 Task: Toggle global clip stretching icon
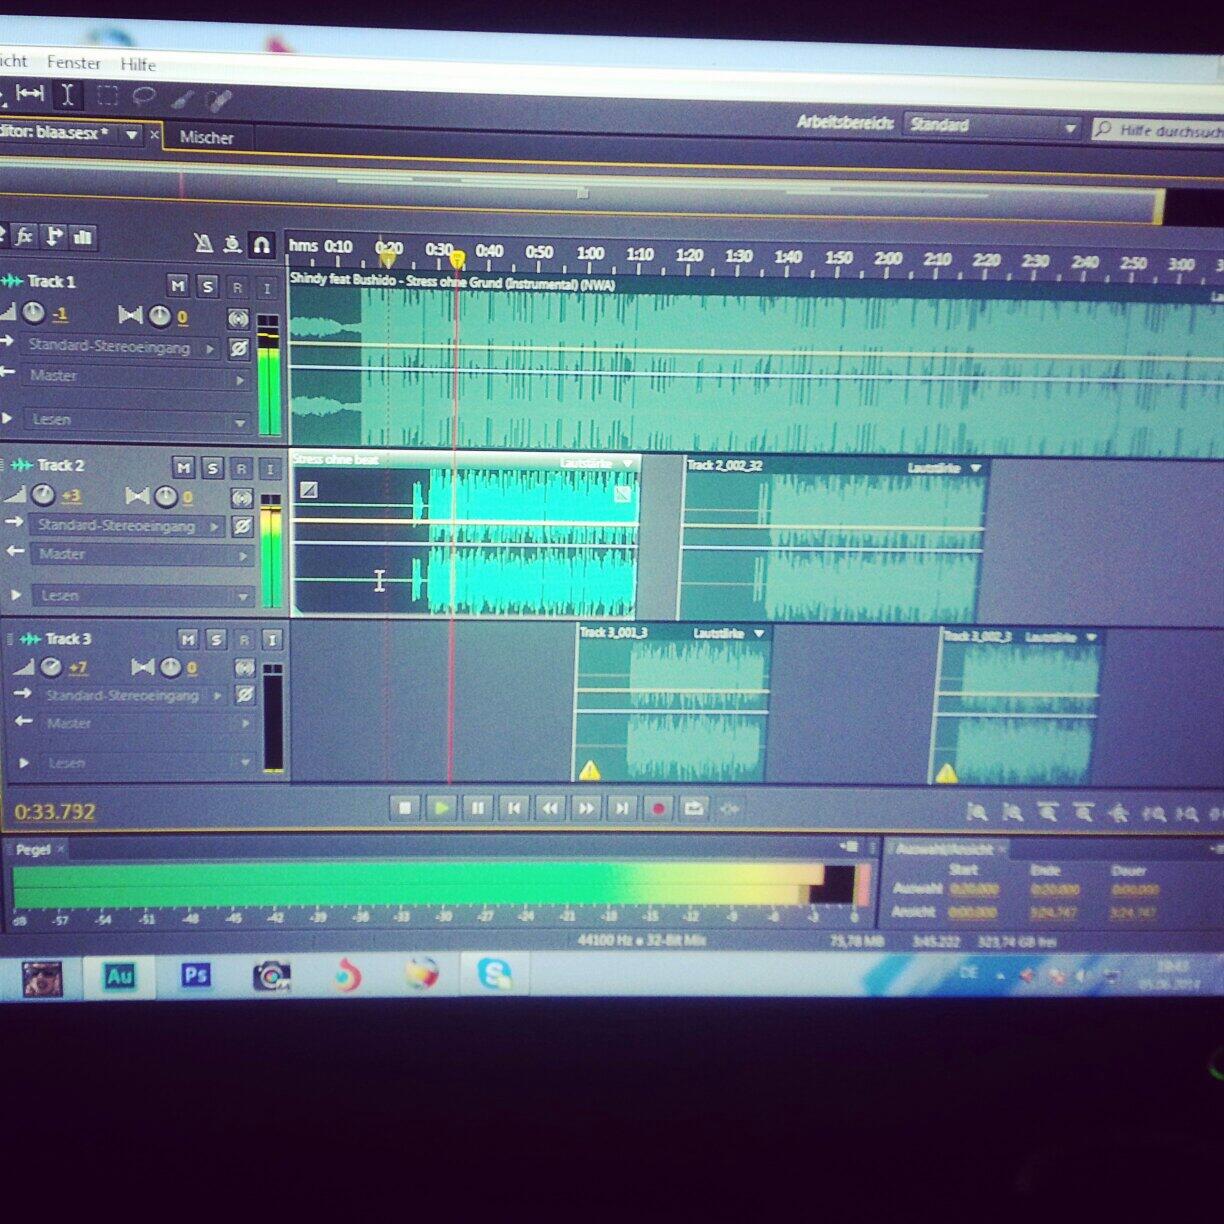pos(232,243)
